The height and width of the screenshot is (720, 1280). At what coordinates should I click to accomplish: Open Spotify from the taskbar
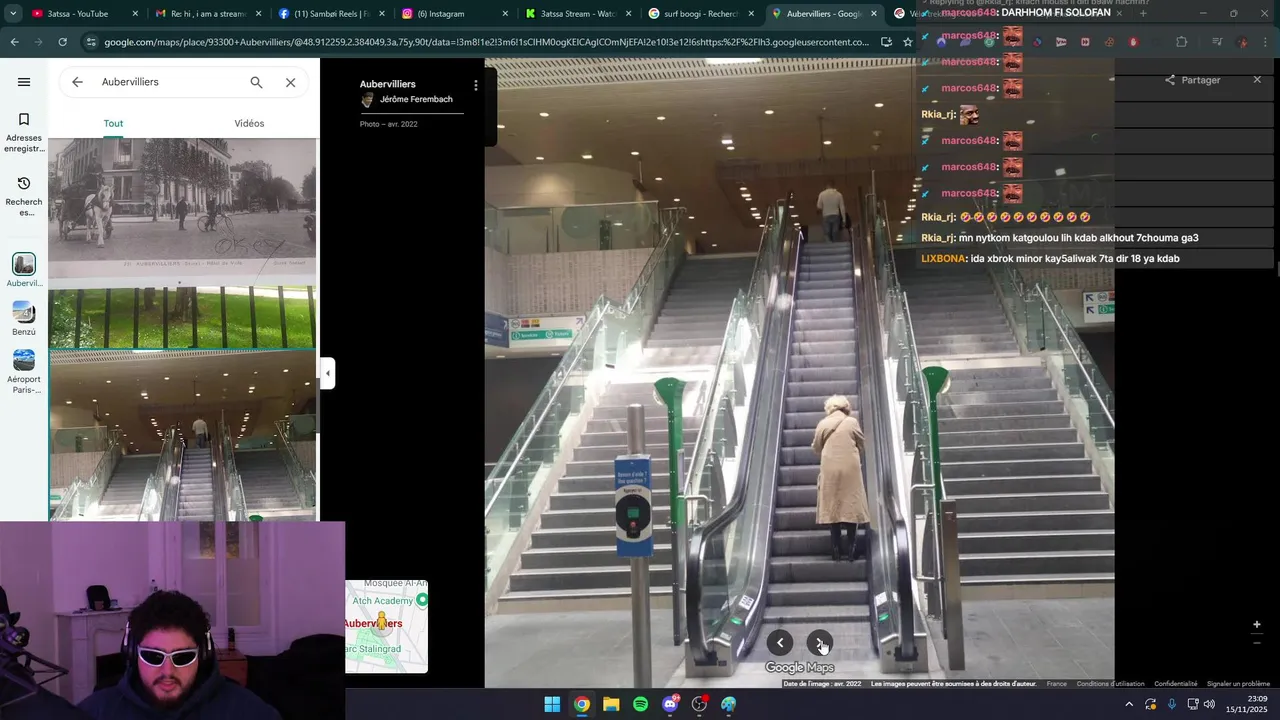click(640, 704)
